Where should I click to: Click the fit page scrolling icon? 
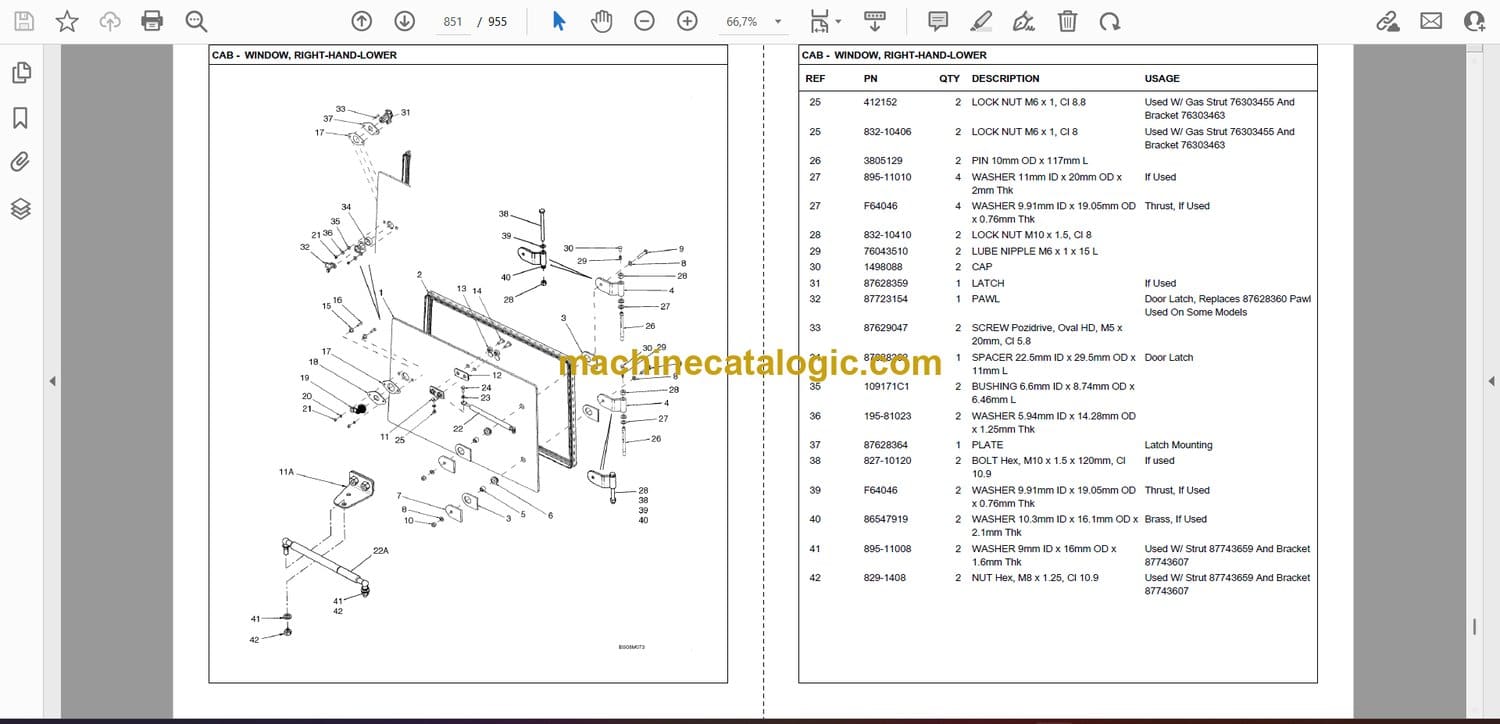click(x=820, y=21)
